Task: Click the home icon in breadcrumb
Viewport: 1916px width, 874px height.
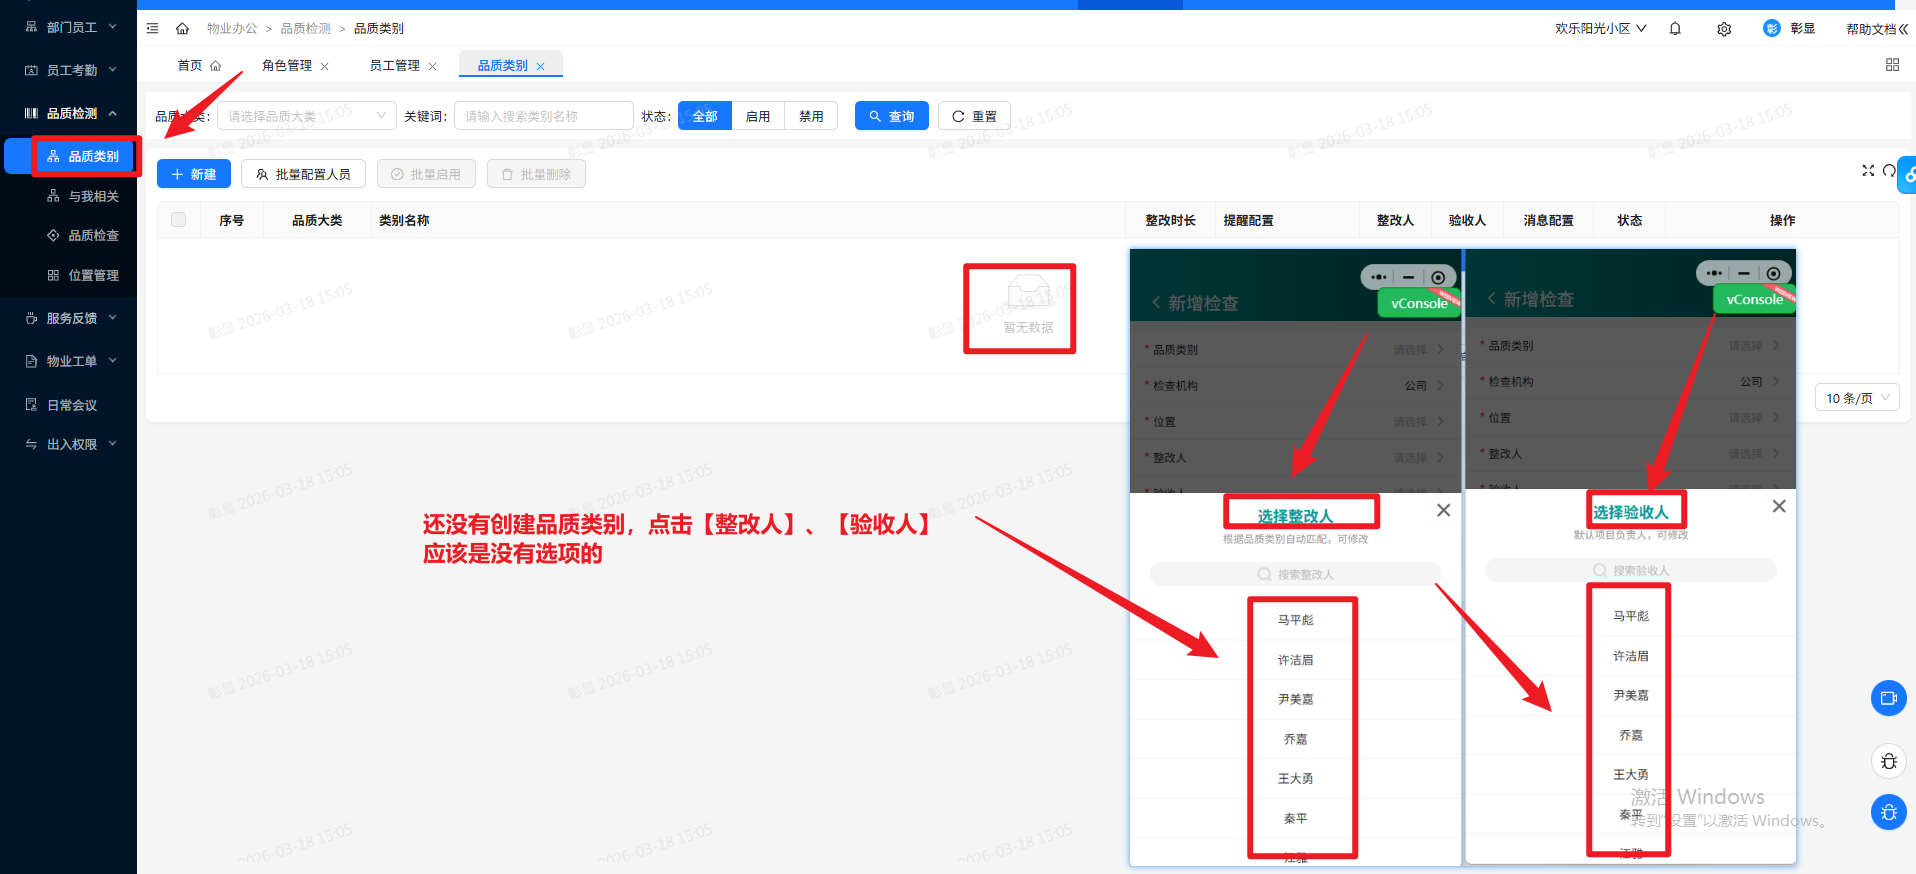Action: click(182, 29)
